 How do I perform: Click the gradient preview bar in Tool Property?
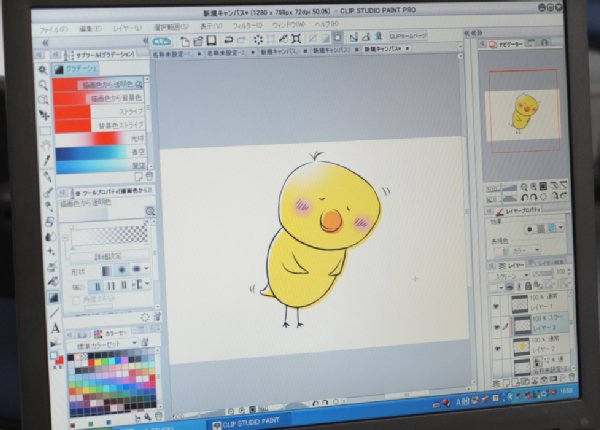click(110, 234)
